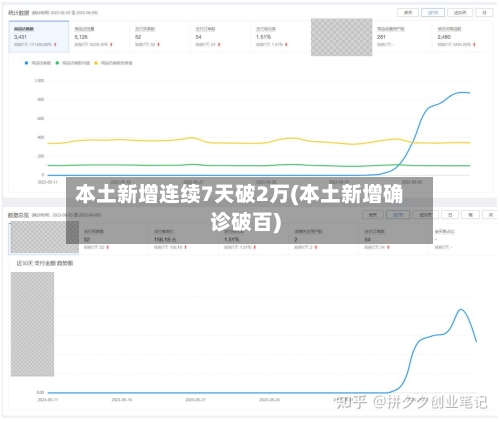Click the blue line peak in the lower chart
The image size is (500, 422).
(x=461, y=310)
